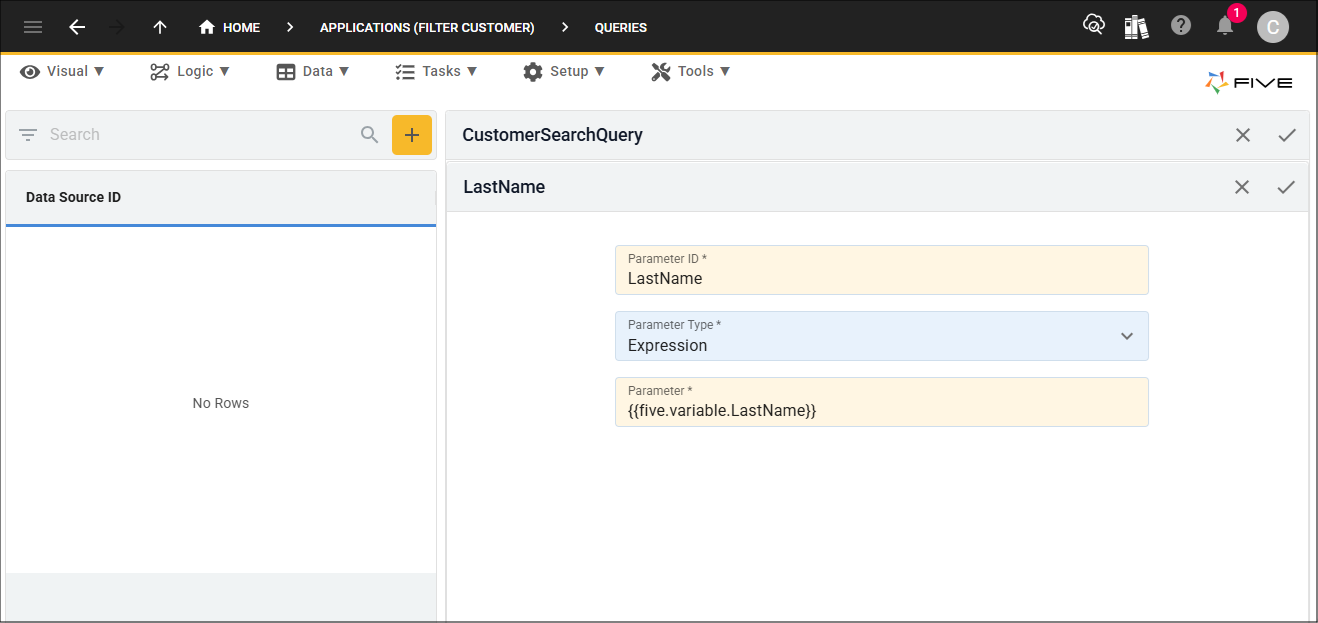
Task: Open the Setup menu
Action: (x=564, y=71)
